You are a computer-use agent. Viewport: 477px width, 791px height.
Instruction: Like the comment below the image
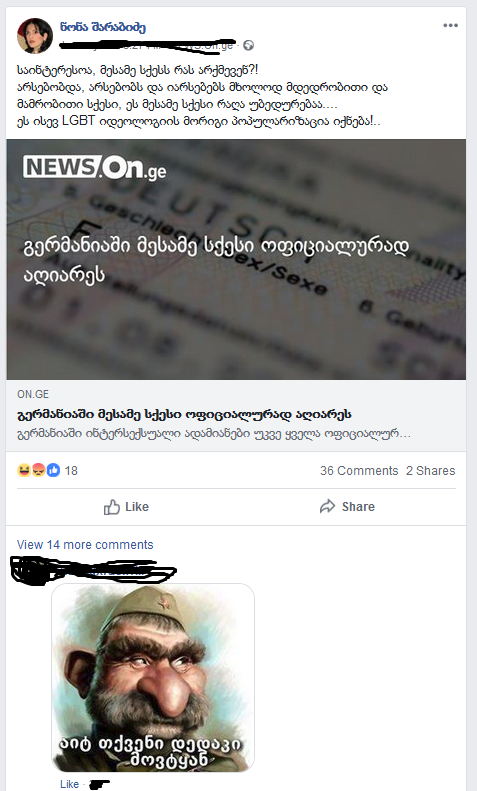click(x=69, y=784)
